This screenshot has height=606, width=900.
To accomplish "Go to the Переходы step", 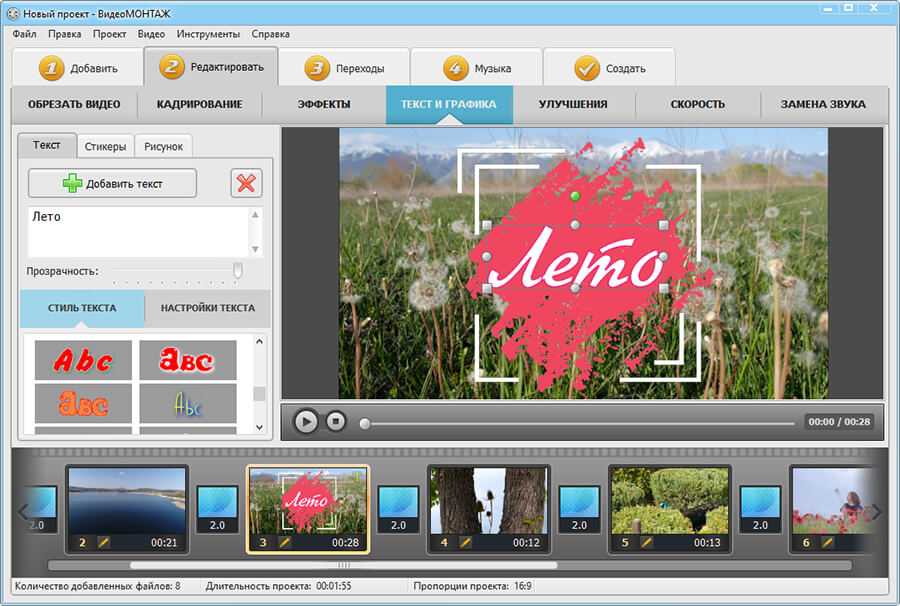I will (x=344, y=69).
